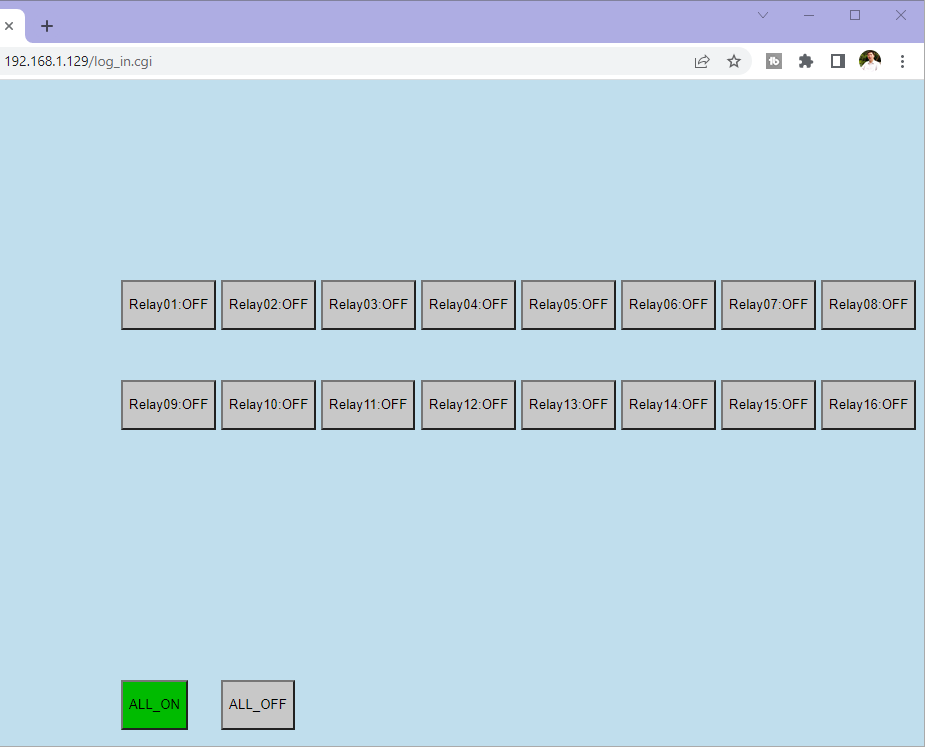Toggle Relay01 on
Viewport: 932px width, 754px height.
coord(168,305)
